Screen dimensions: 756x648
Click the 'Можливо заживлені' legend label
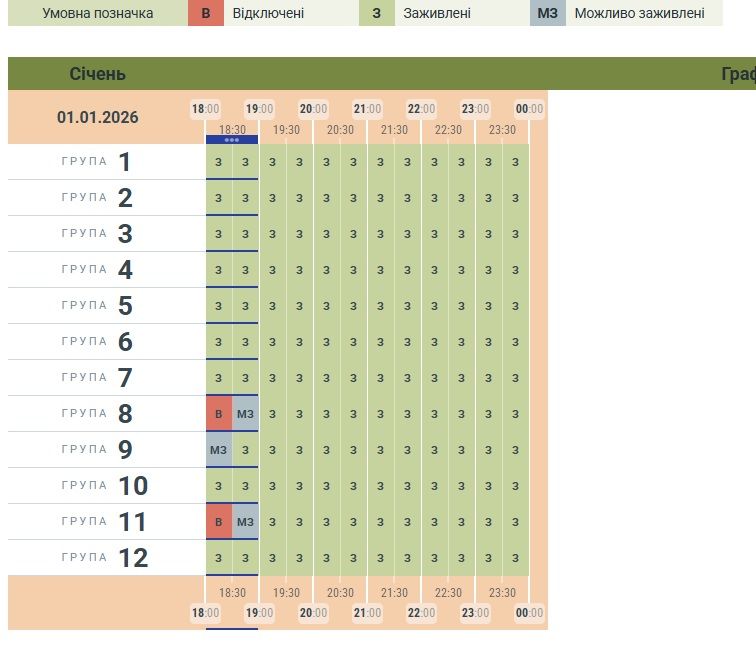coord(639,13)
